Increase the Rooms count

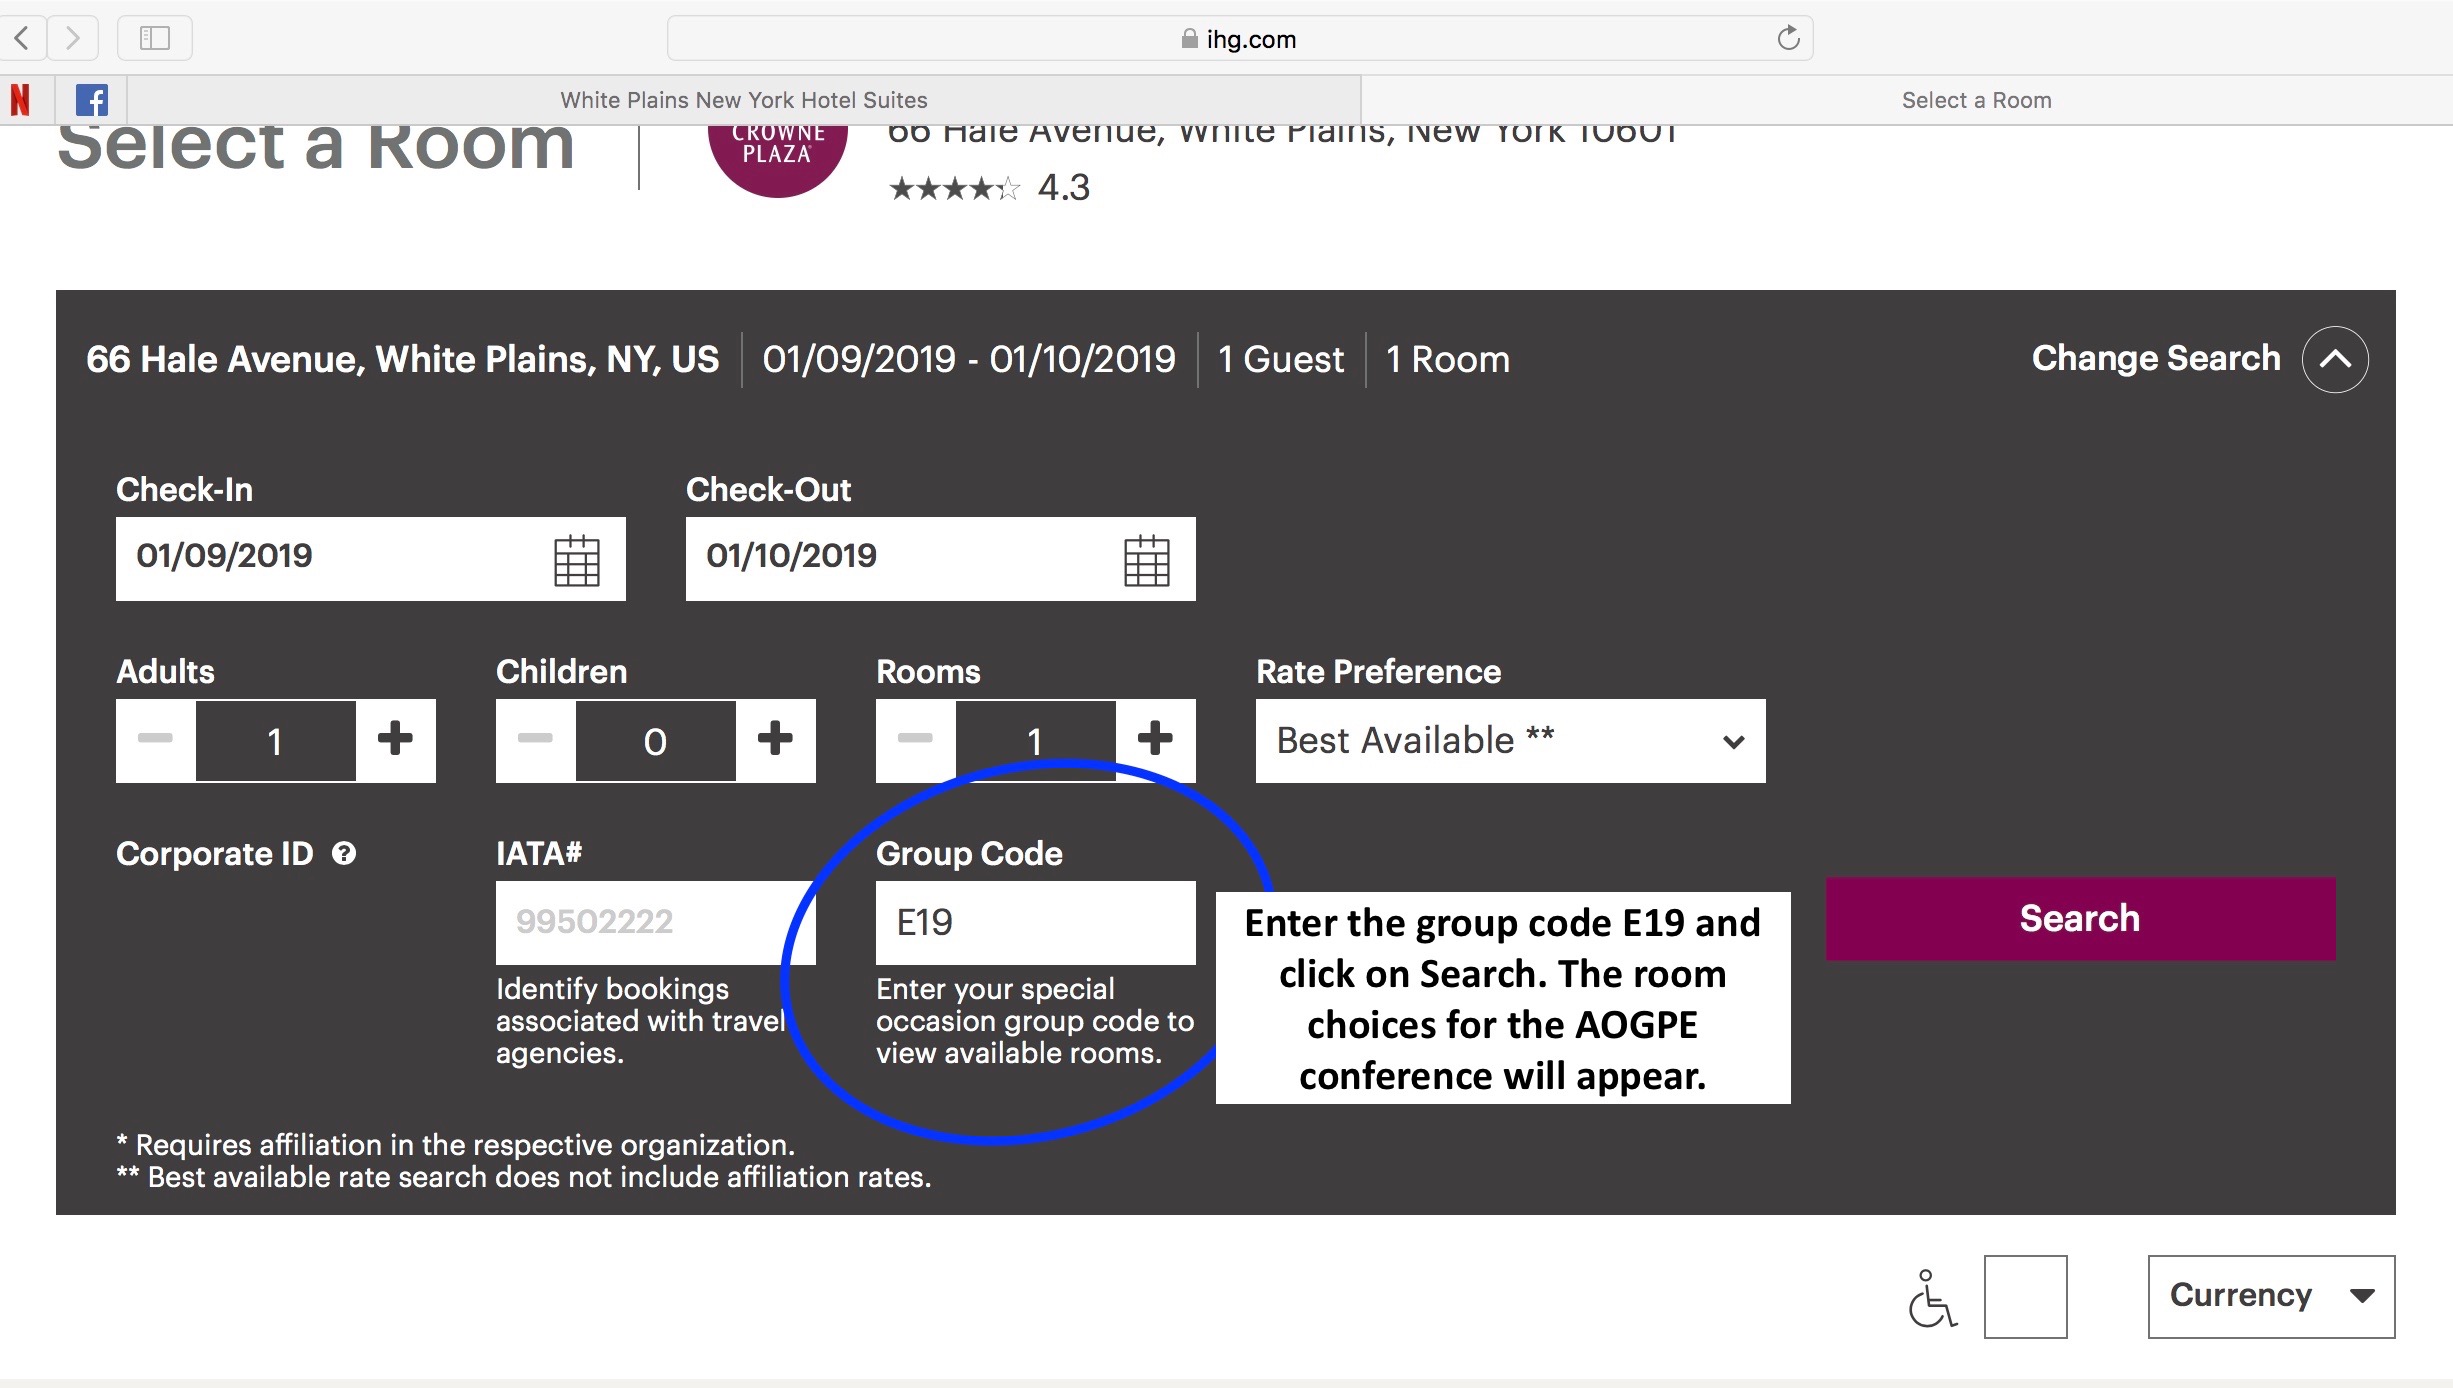1155,740
